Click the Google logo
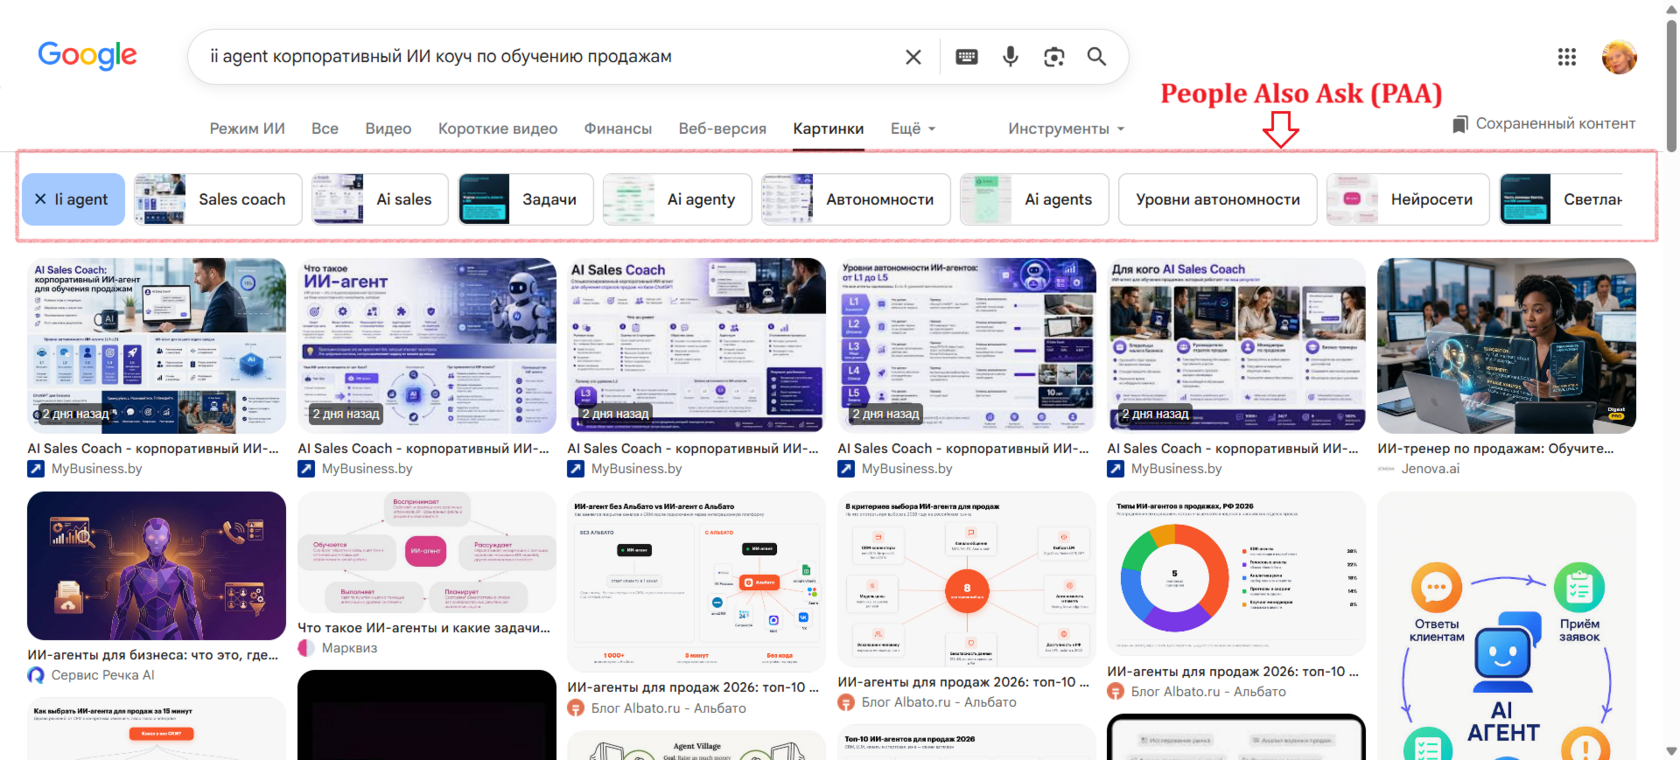The width and height of the screenshot is (1680, 760). click(x=87, y=56)
